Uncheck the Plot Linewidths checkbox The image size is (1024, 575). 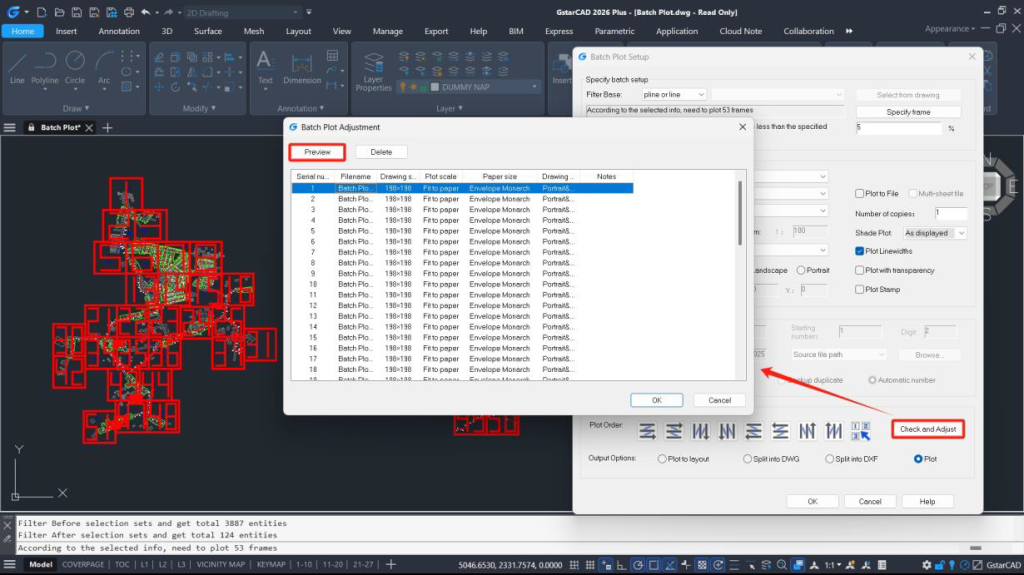(860, 251)
